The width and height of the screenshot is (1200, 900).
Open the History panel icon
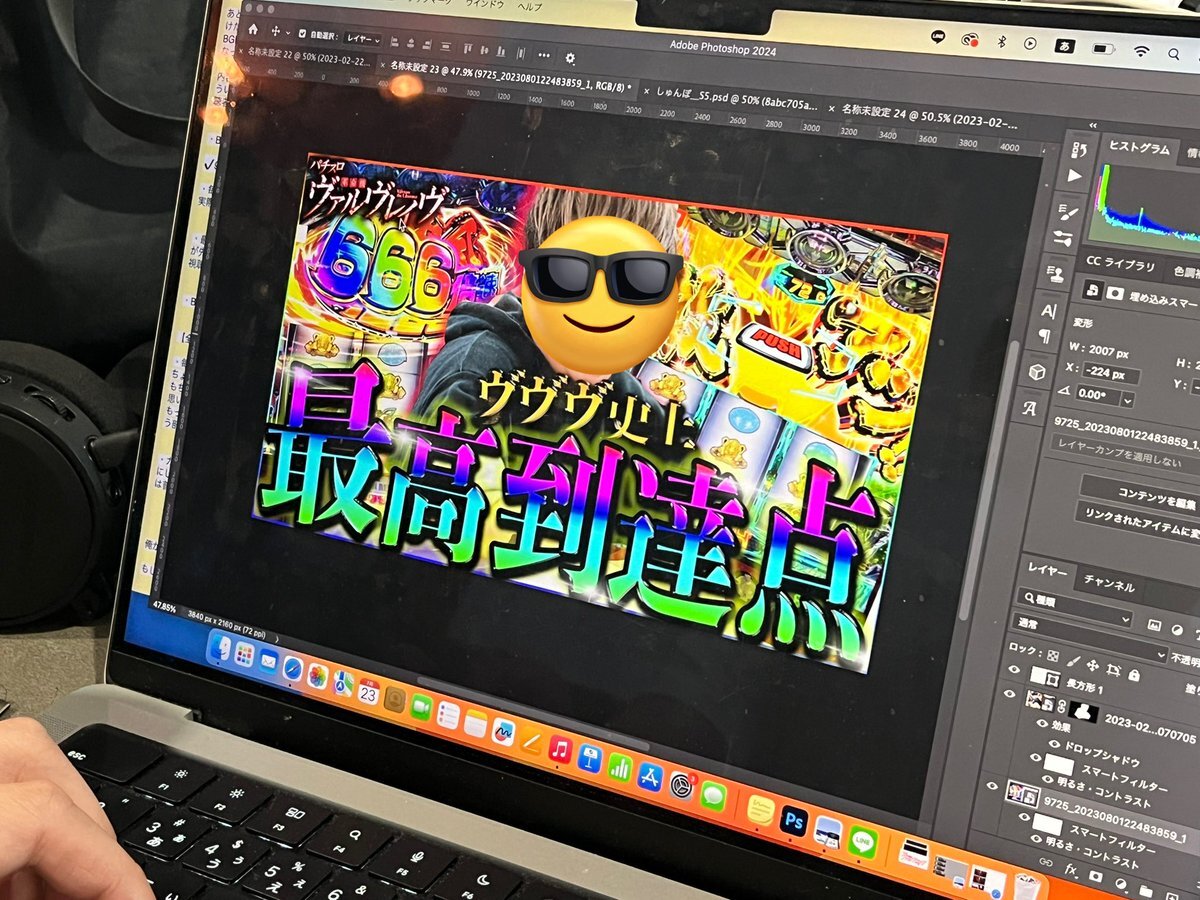click(1079, 151)
